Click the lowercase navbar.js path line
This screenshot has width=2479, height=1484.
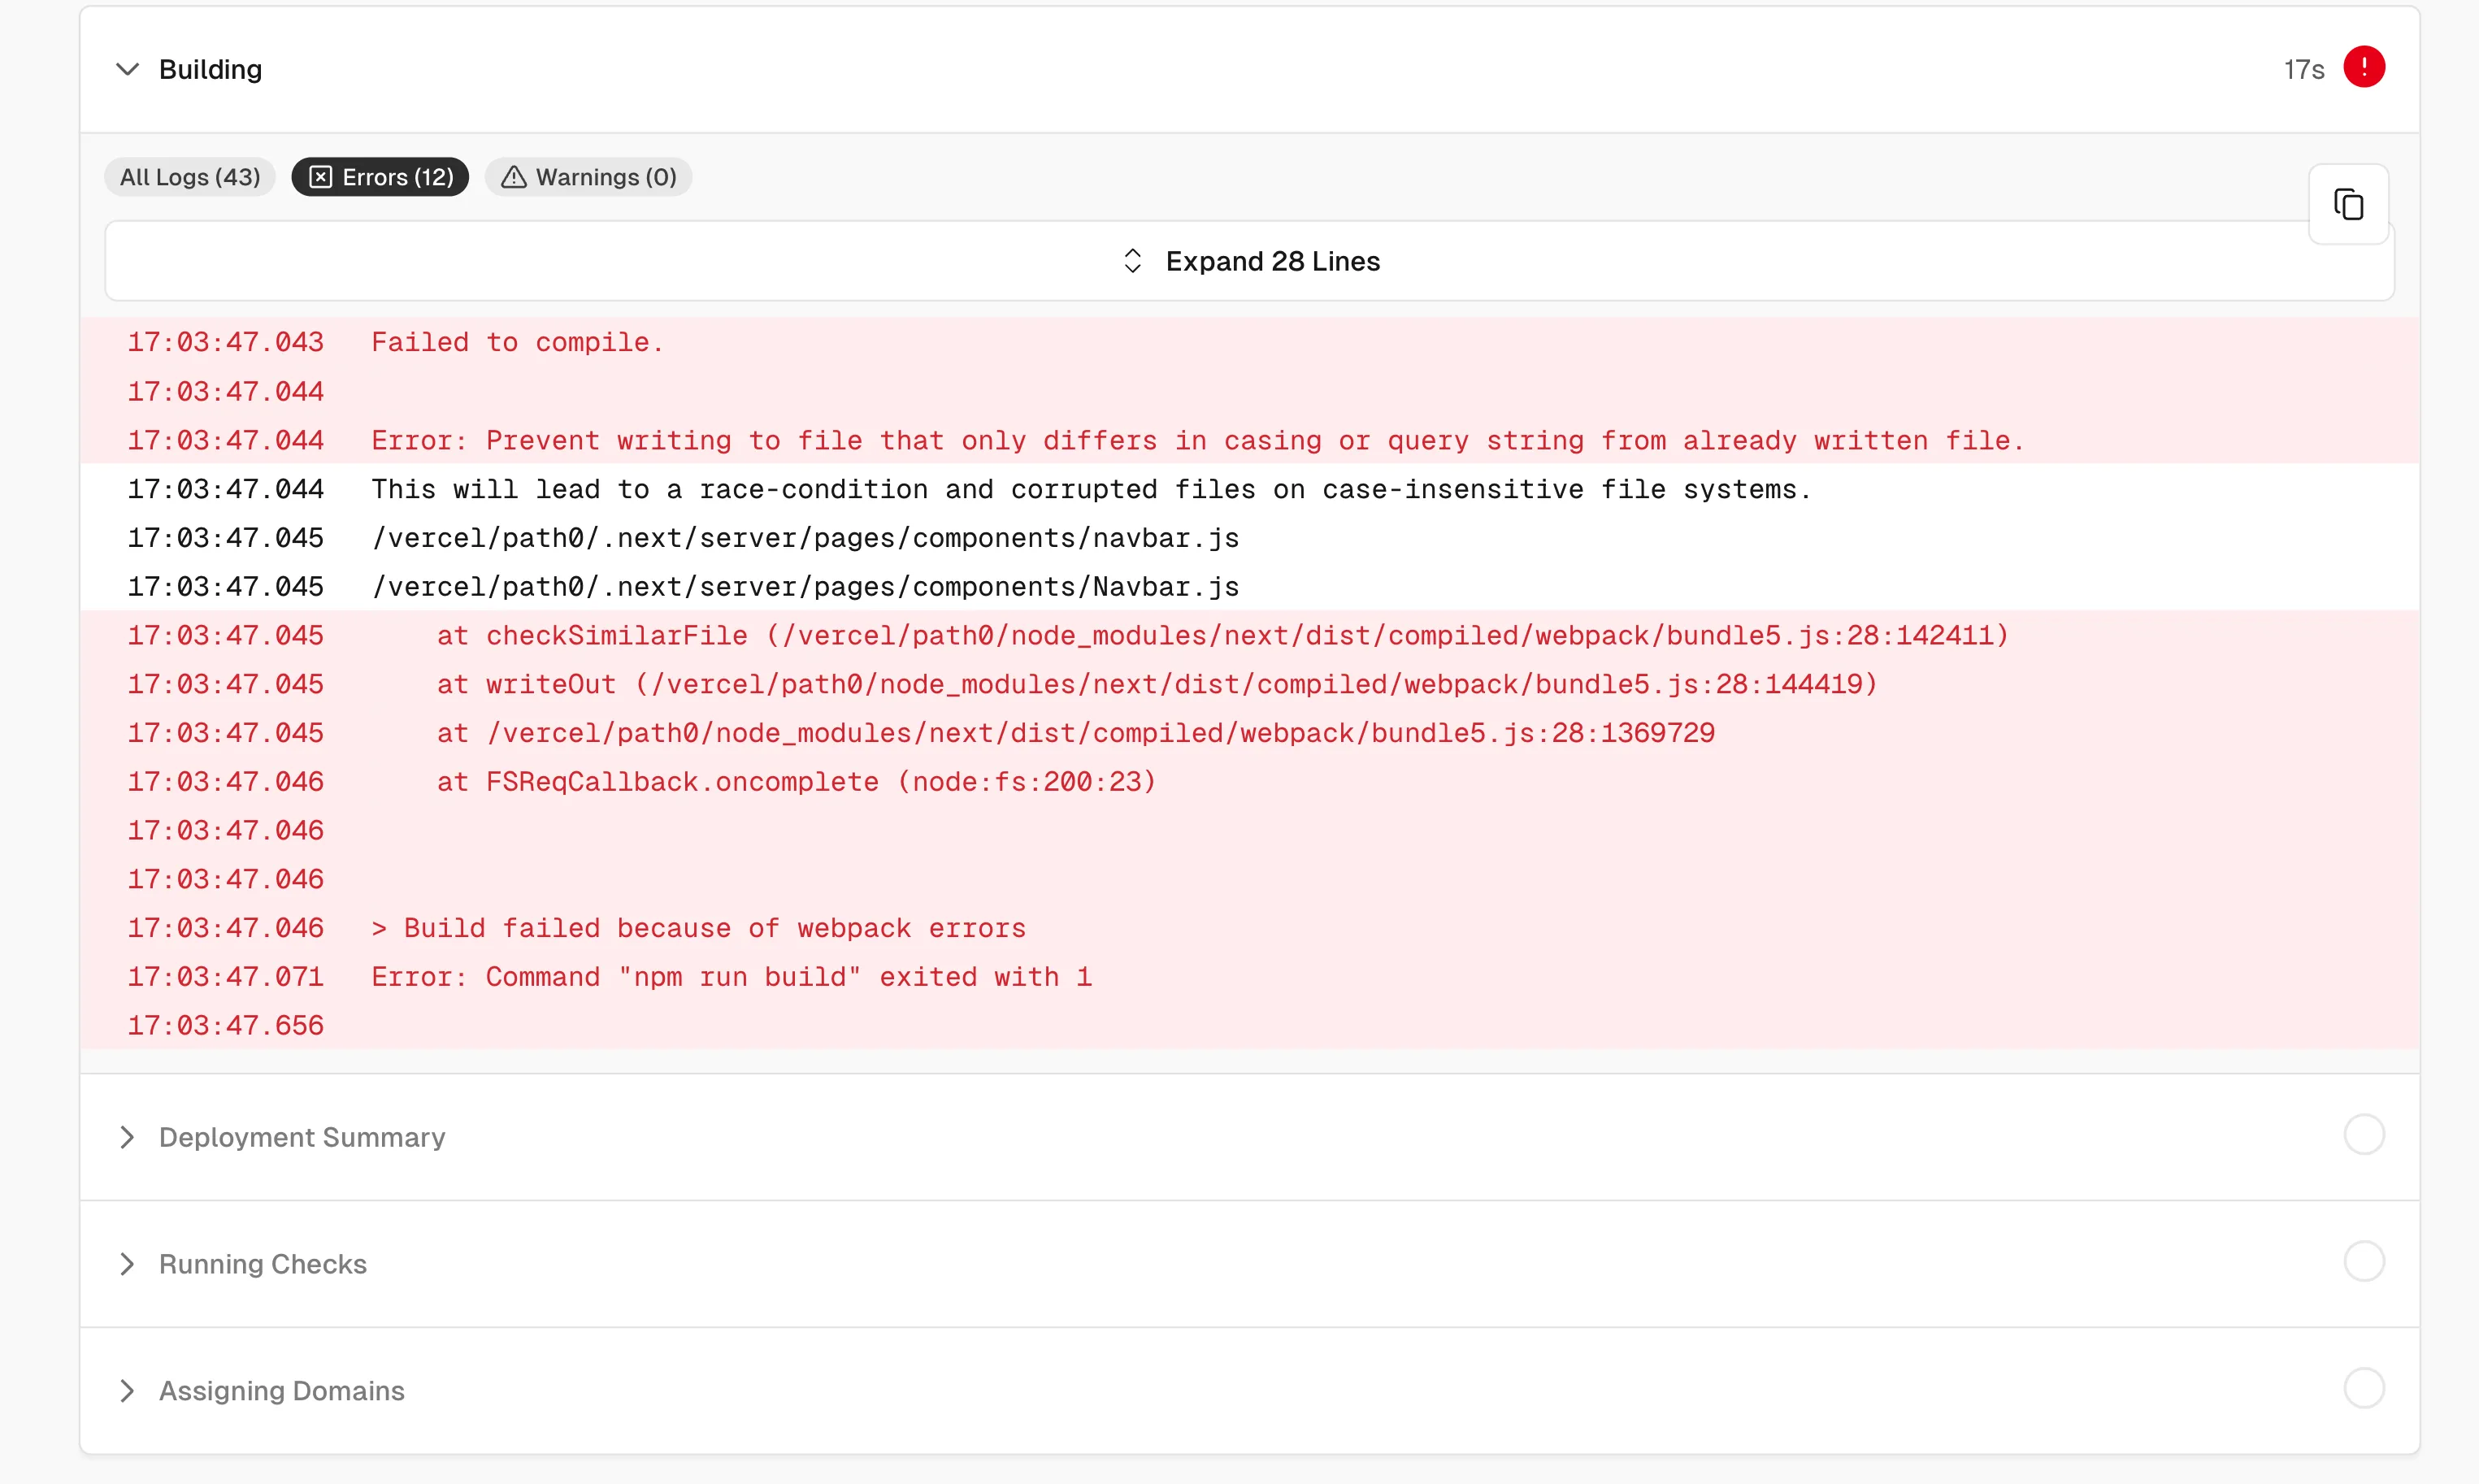point(805,538)
